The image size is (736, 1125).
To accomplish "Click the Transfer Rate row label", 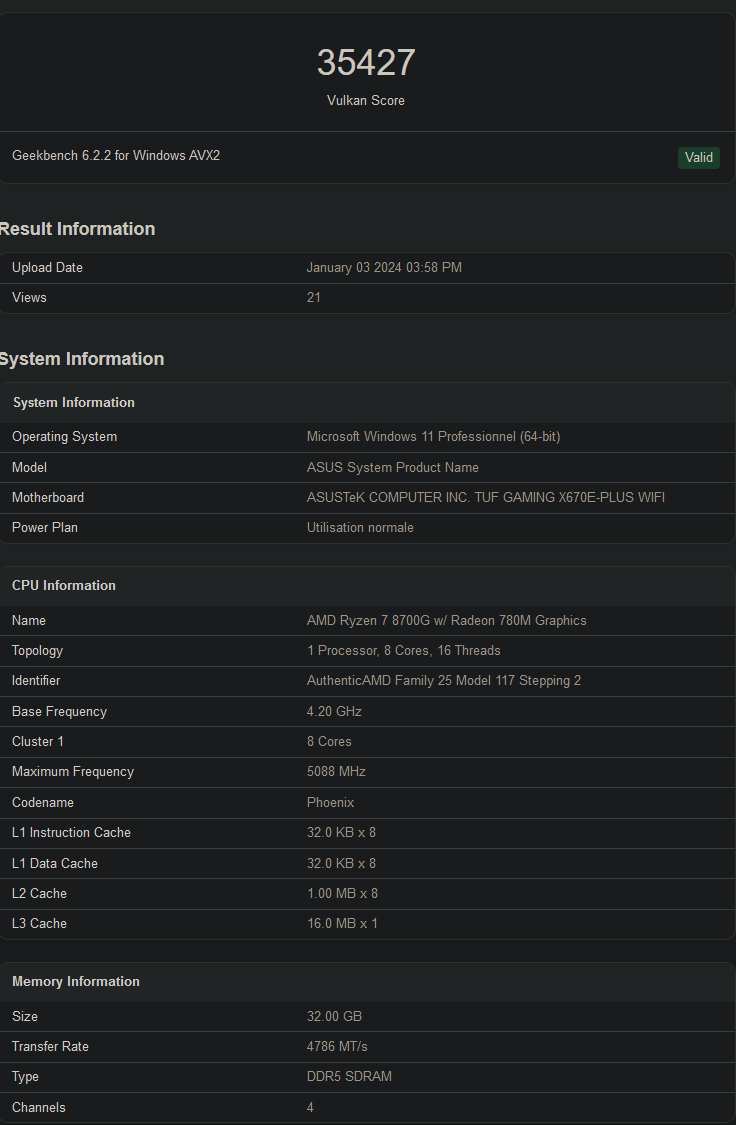I will click(x=50, y=1047).
